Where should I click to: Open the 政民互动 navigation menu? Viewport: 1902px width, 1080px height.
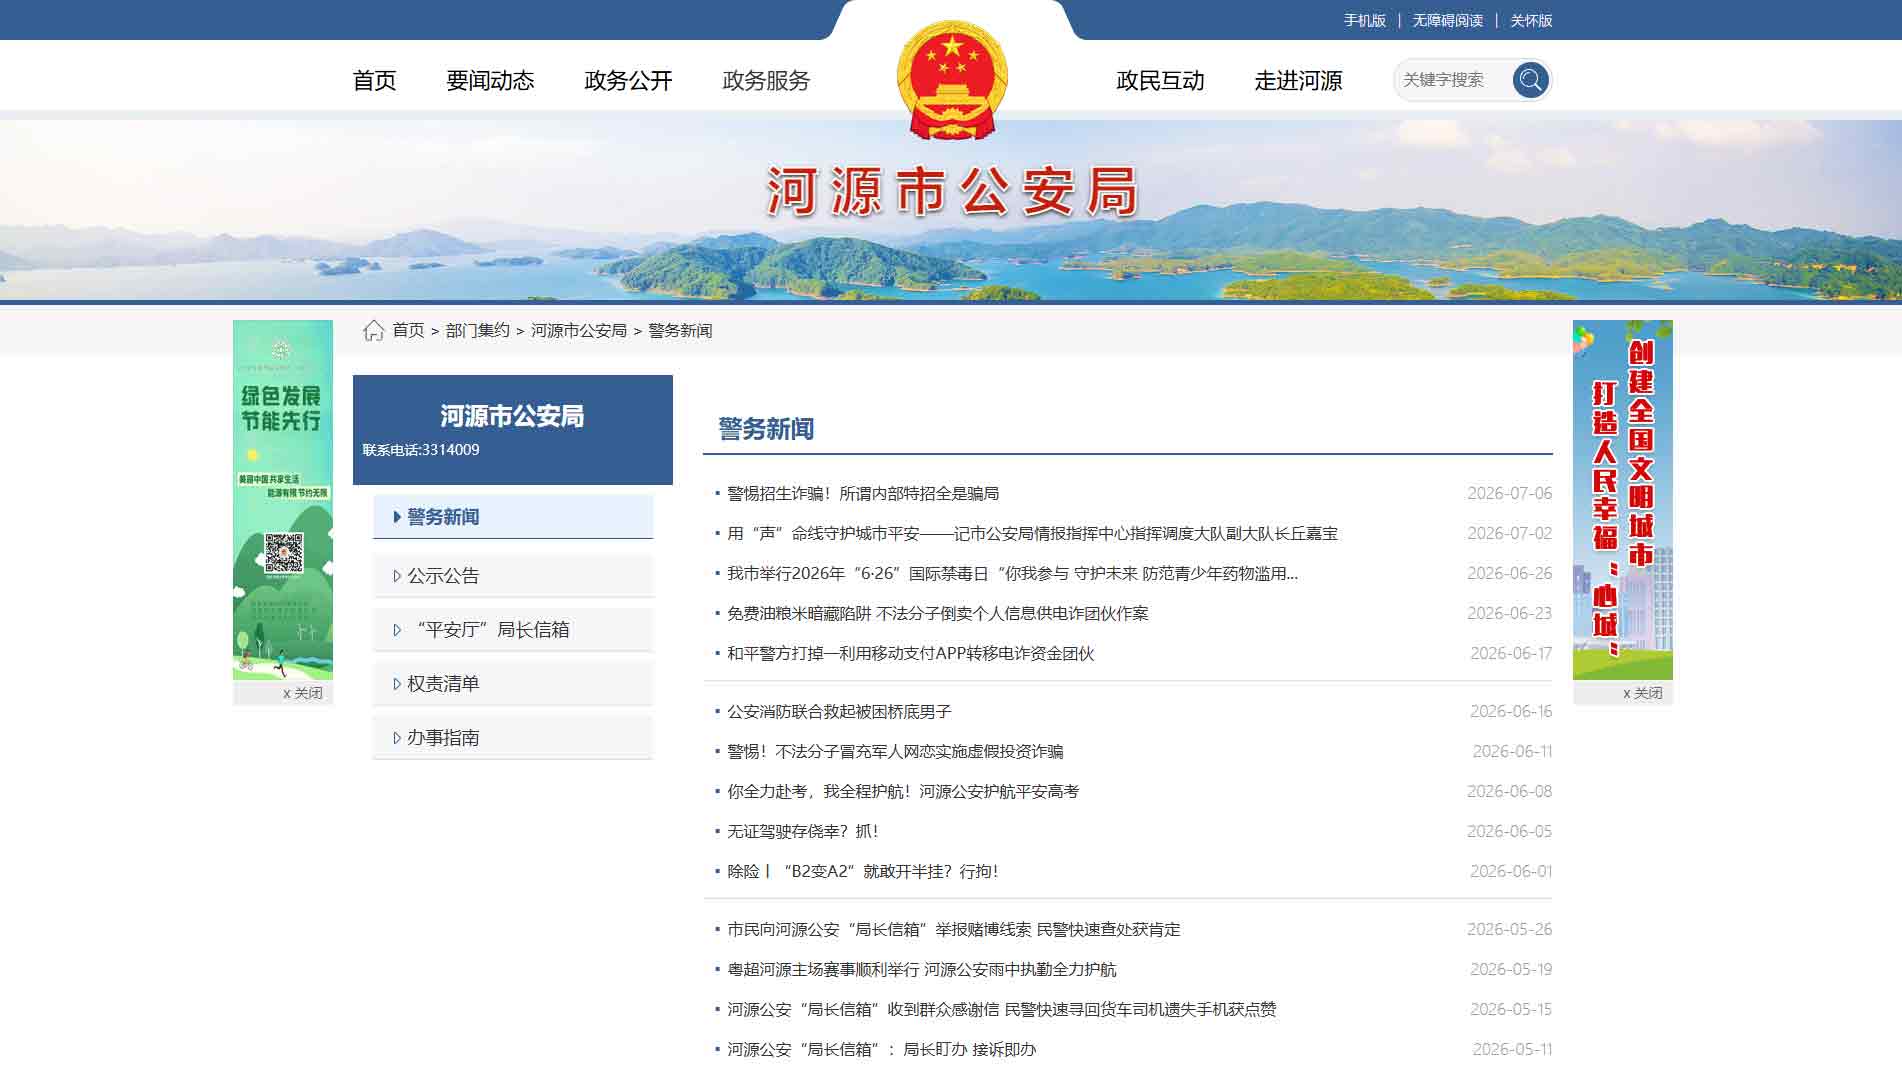[1160, 81]
